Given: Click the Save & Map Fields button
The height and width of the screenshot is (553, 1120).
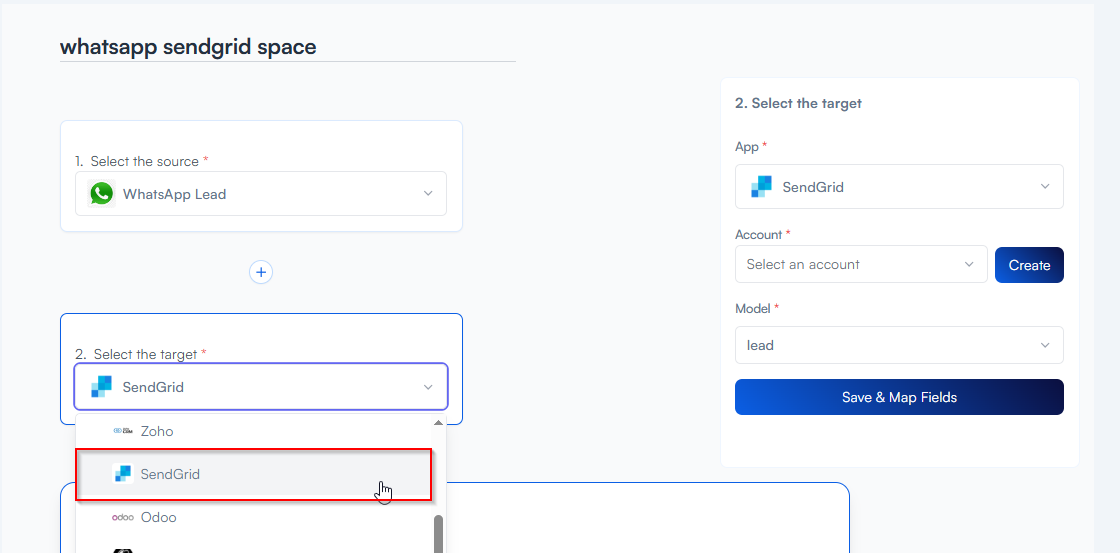Looking at the screenshot, I should click(x=898, y=397).
